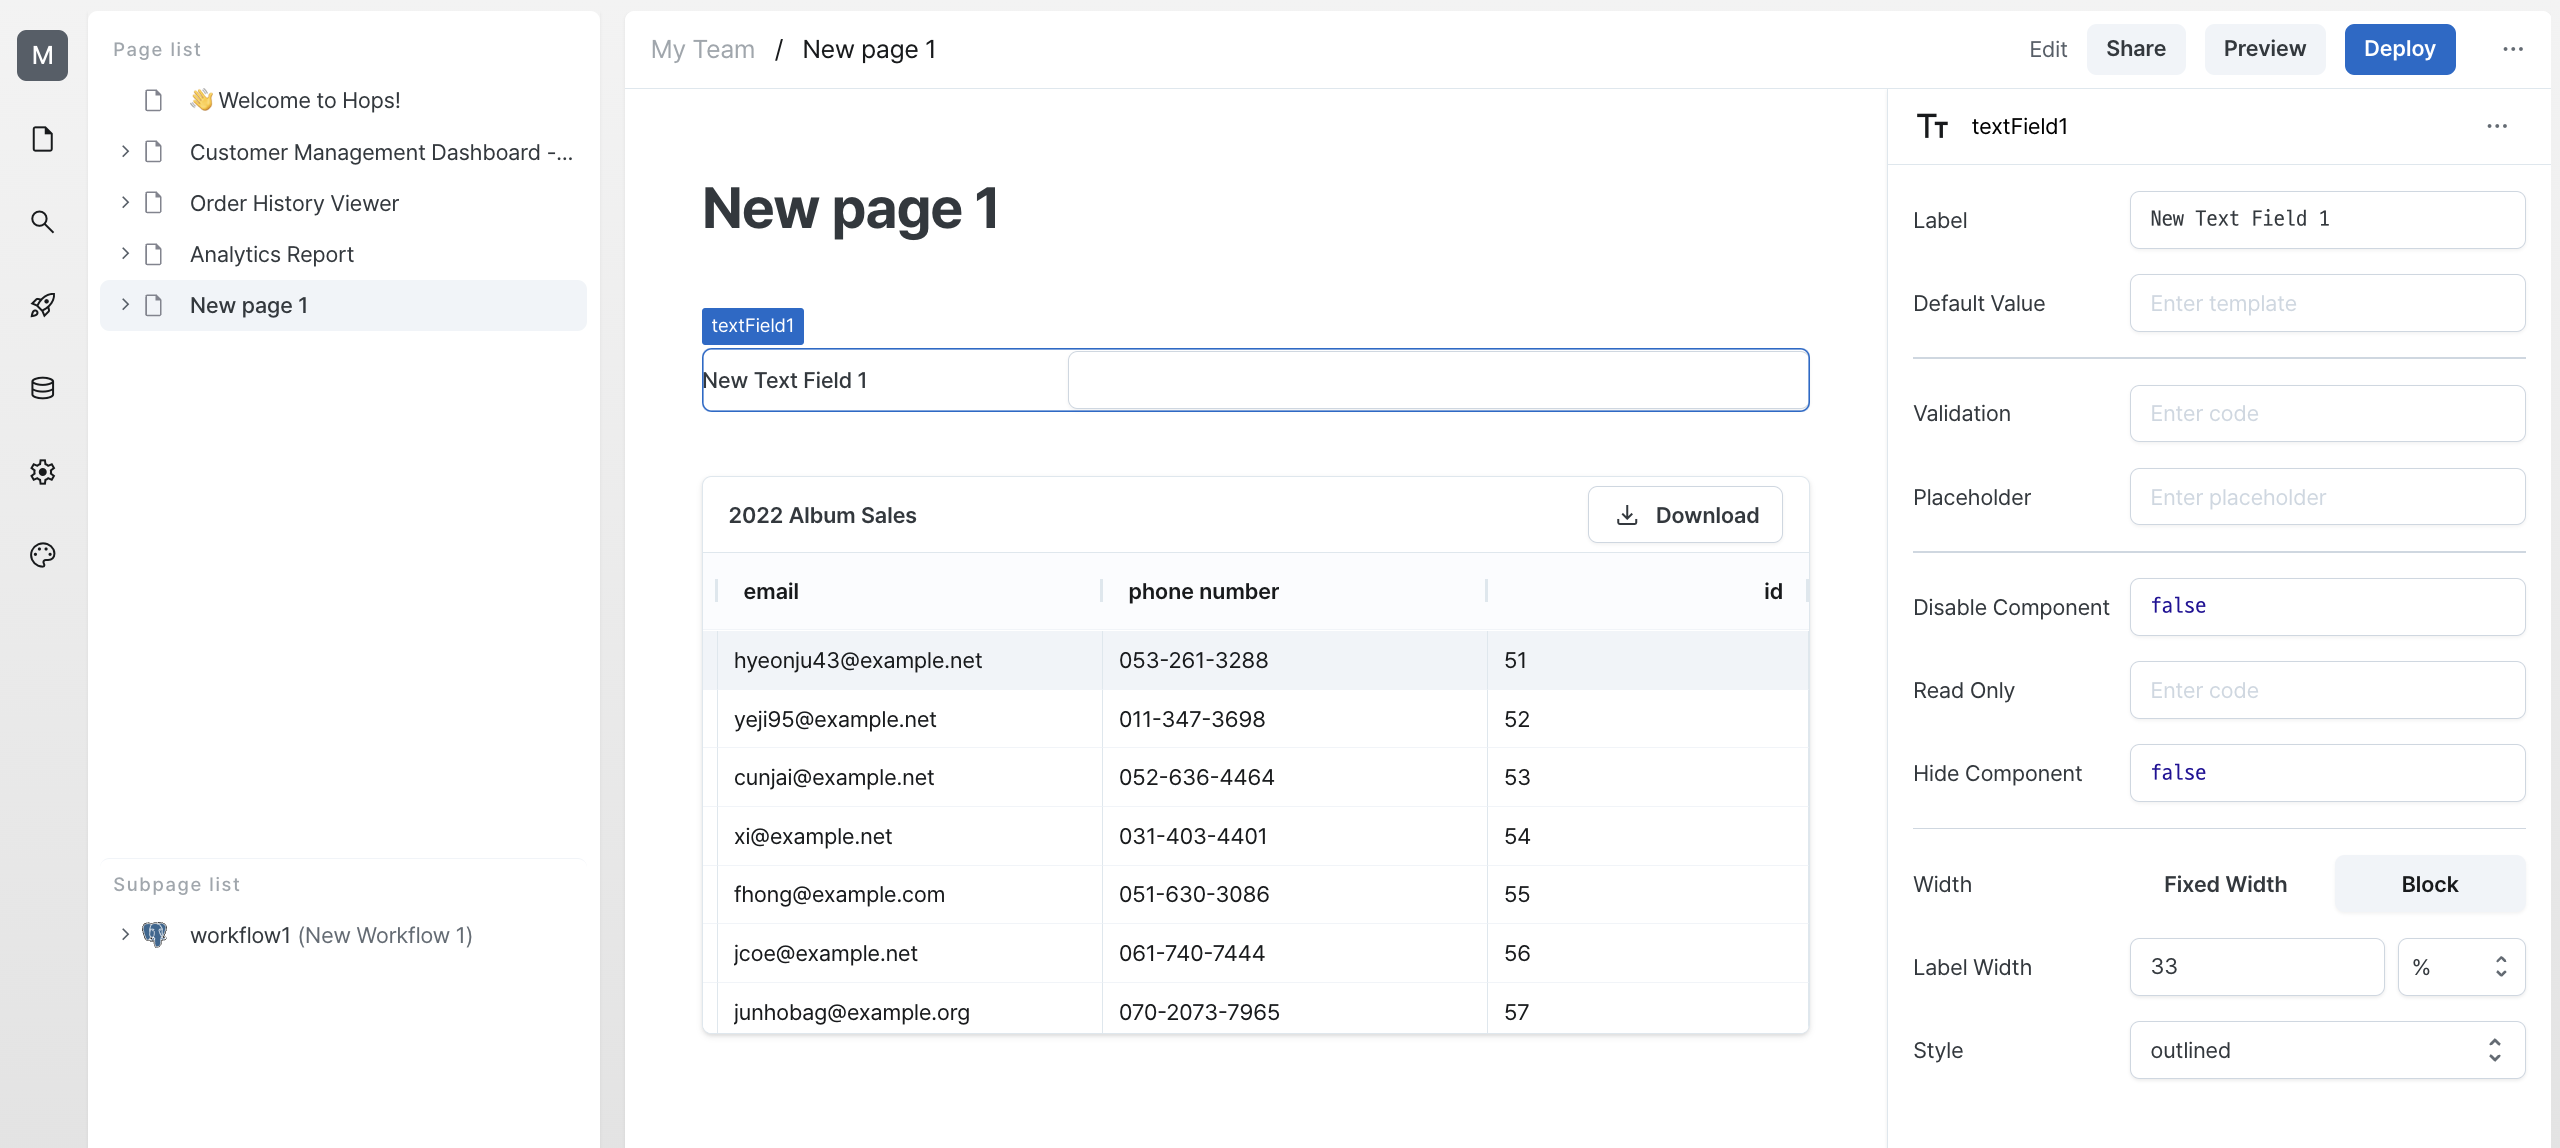The width and height of the screenshot is (2560, 1148).
Task: Select Fixed Width option
Action: [x=2225, y=884]
